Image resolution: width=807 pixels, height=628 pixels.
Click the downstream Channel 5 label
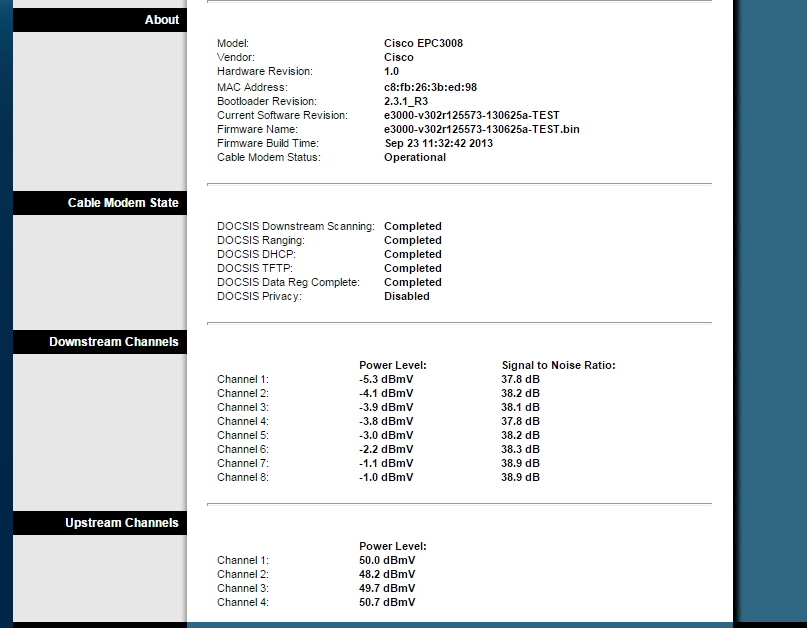pyautogui.click(x=242, y=435)
